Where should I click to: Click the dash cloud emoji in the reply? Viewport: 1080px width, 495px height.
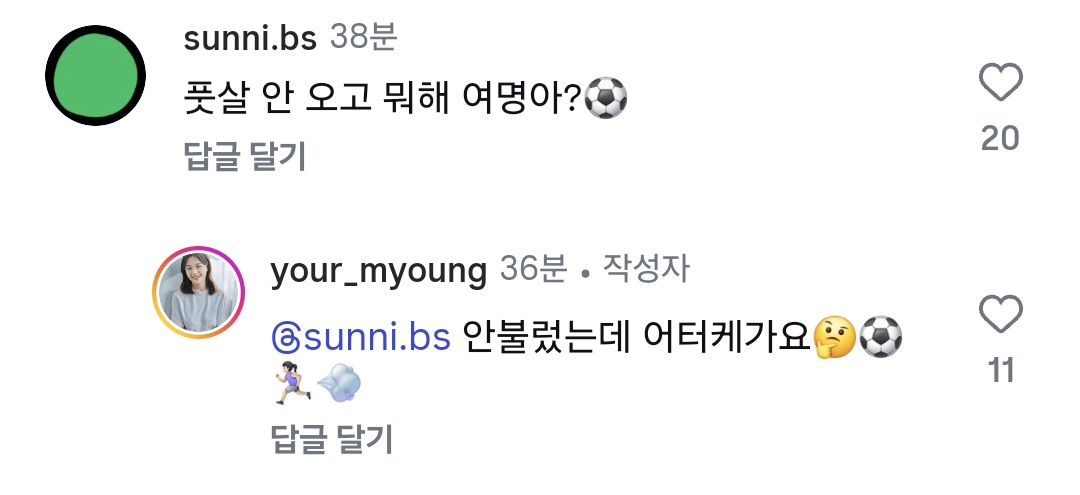pyautogui.click(x=339, y=383)
